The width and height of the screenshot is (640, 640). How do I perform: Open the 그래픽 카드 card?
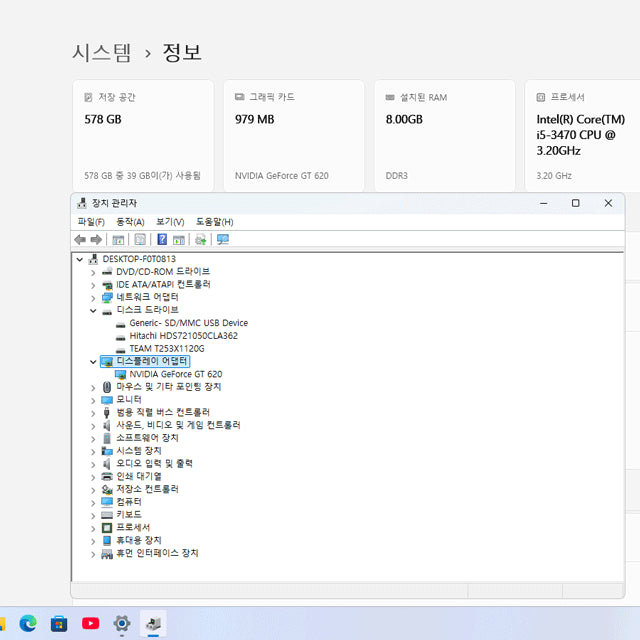coord(293,136)
